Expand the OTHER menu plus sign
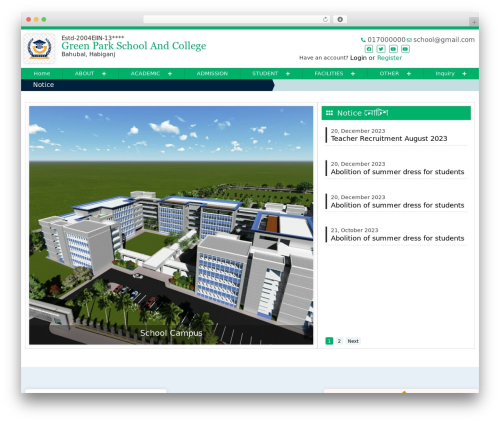Viewport: 500px width, 423px height. tap(409, 74)
